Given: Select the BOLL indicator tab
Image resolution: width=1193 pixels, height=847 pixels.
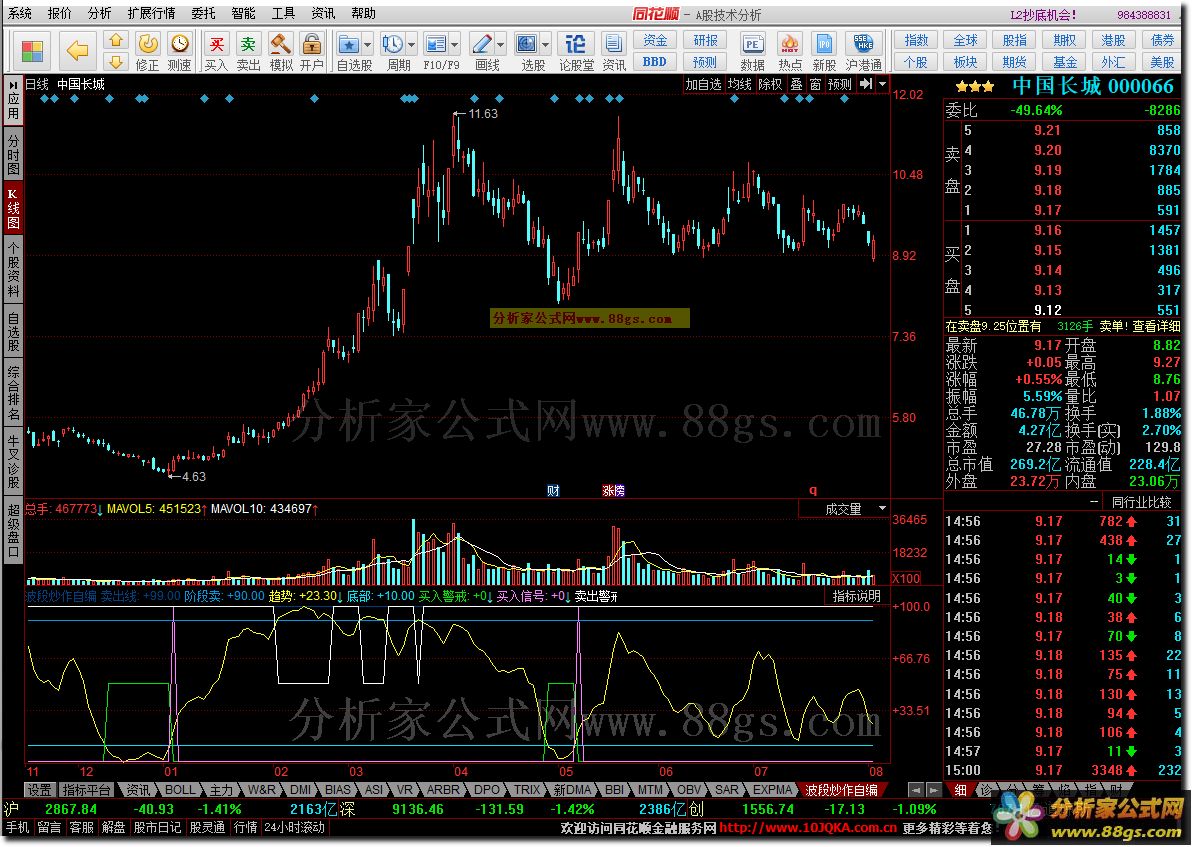Looking at the screenshot, I should 180,790.
